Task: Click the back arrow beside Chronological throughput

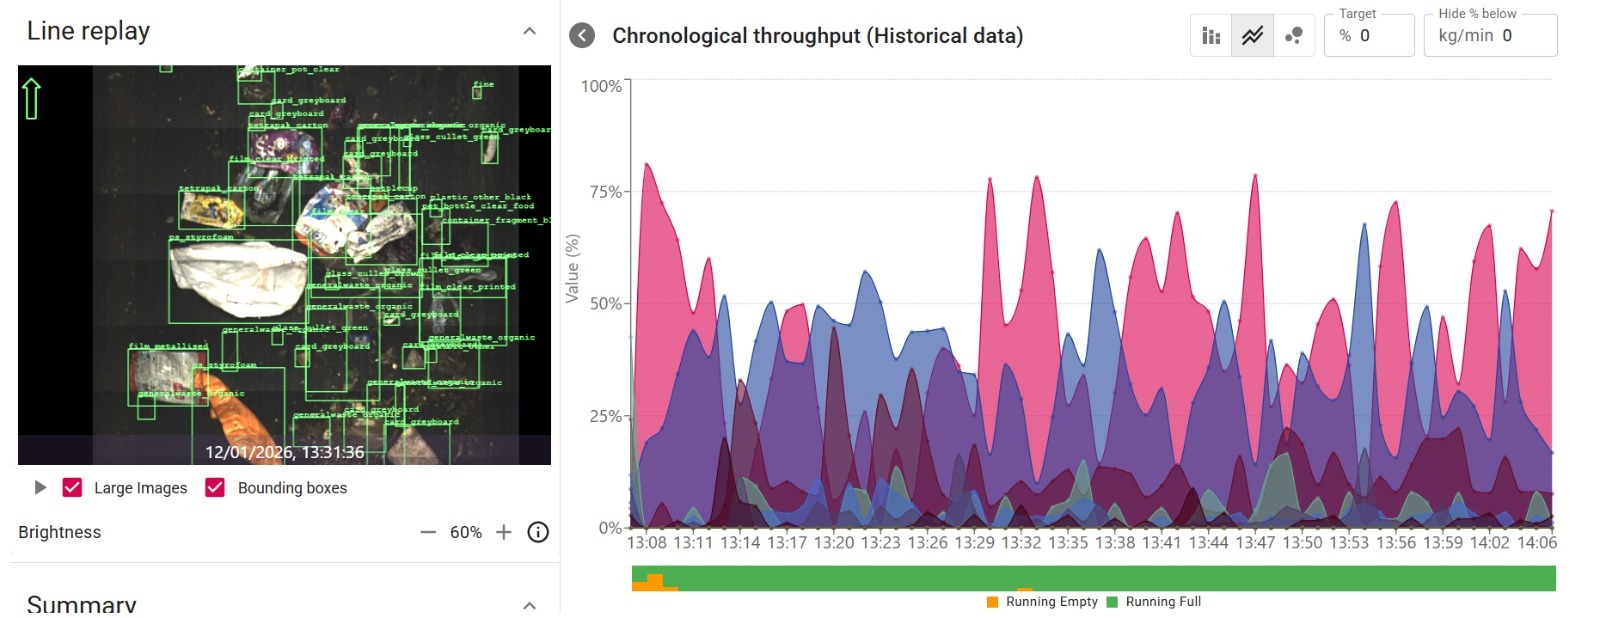Action: [582, 36]
